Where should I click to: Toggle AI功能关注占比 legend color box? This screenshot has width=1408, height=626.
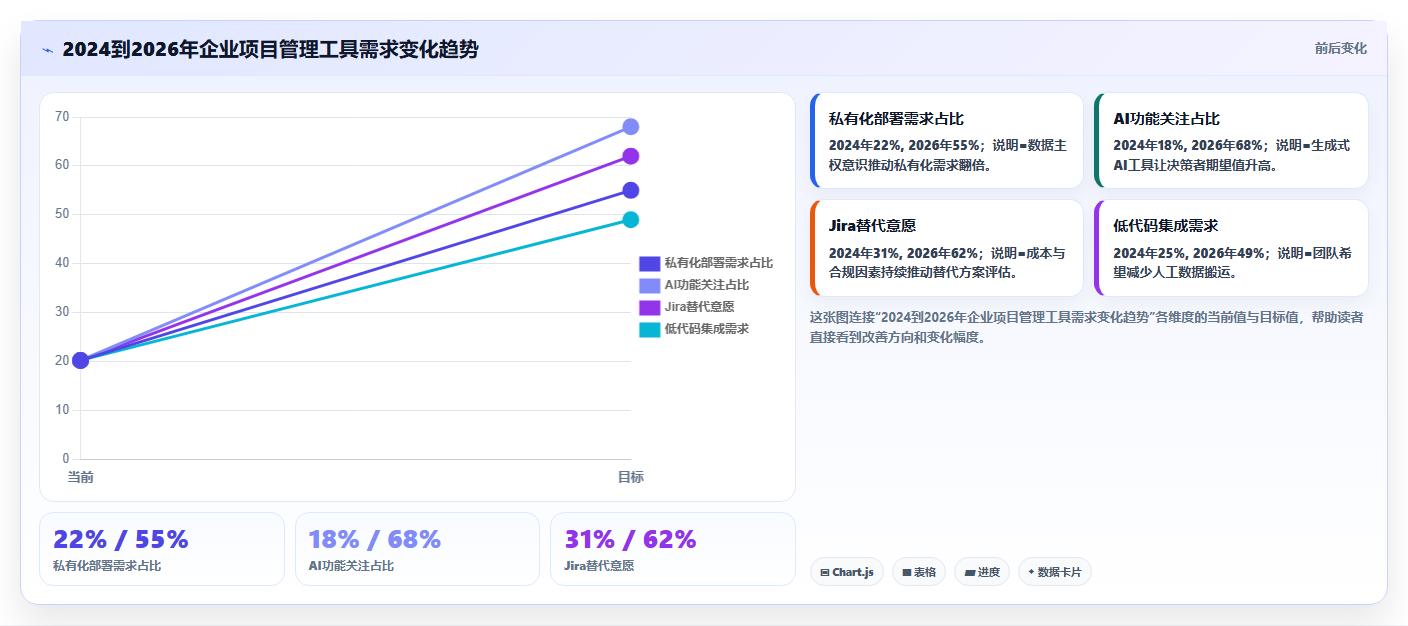[x=650, y=285]
